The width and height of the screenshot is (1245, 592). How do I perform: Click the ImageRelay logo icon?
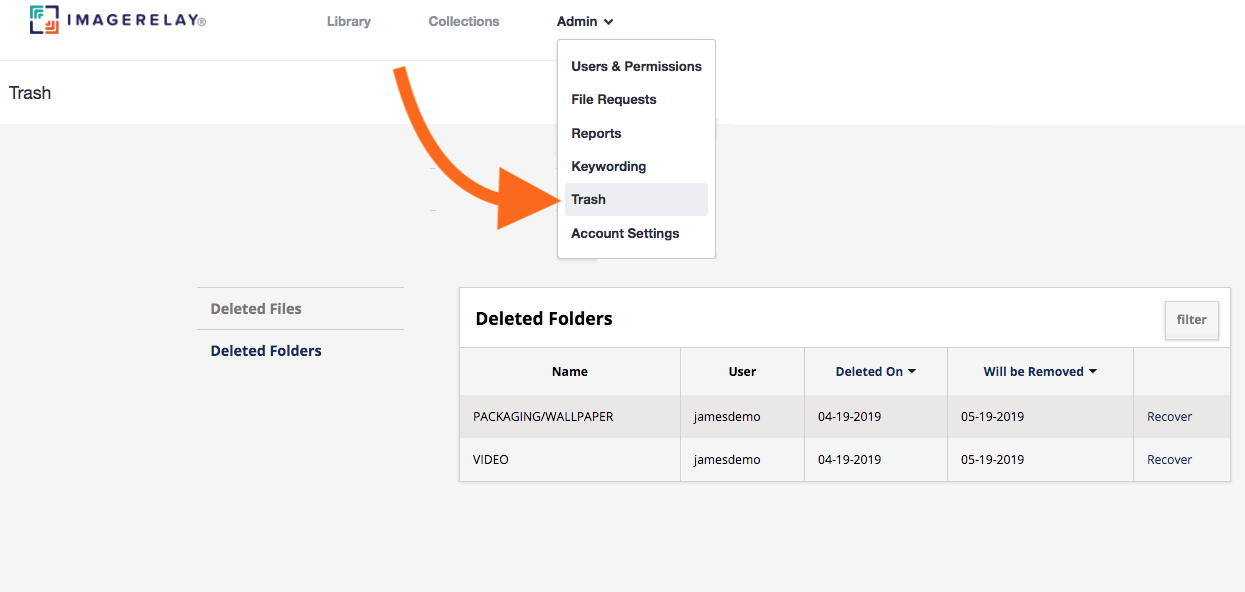(x=44, y=20)
